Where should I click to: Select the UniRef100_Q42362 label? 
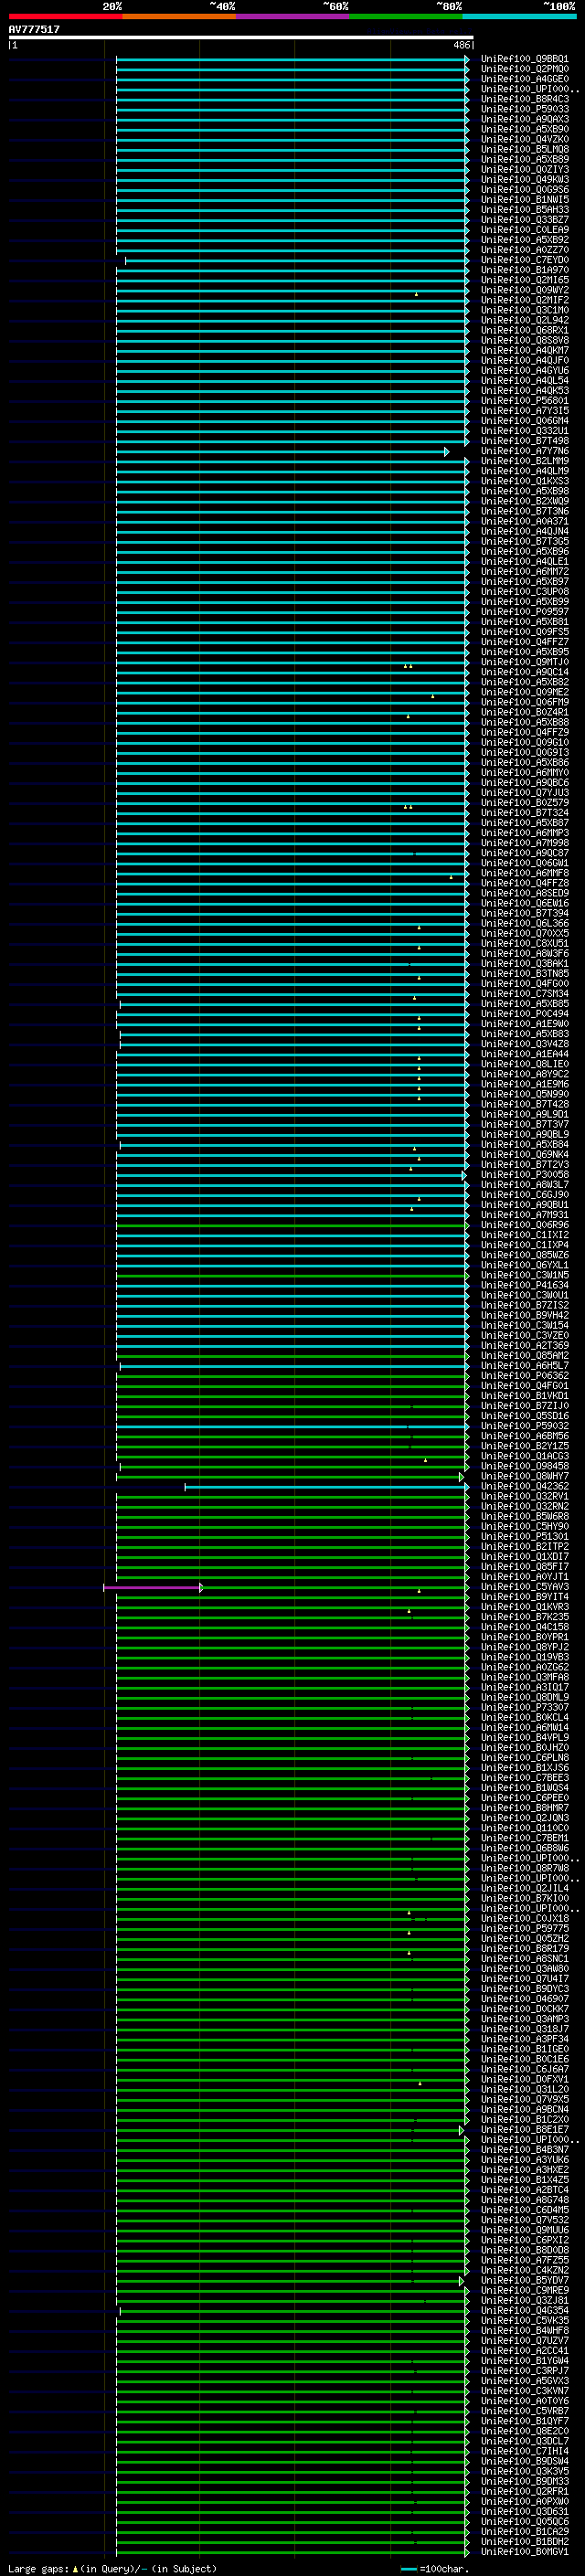pos(524,1486)
